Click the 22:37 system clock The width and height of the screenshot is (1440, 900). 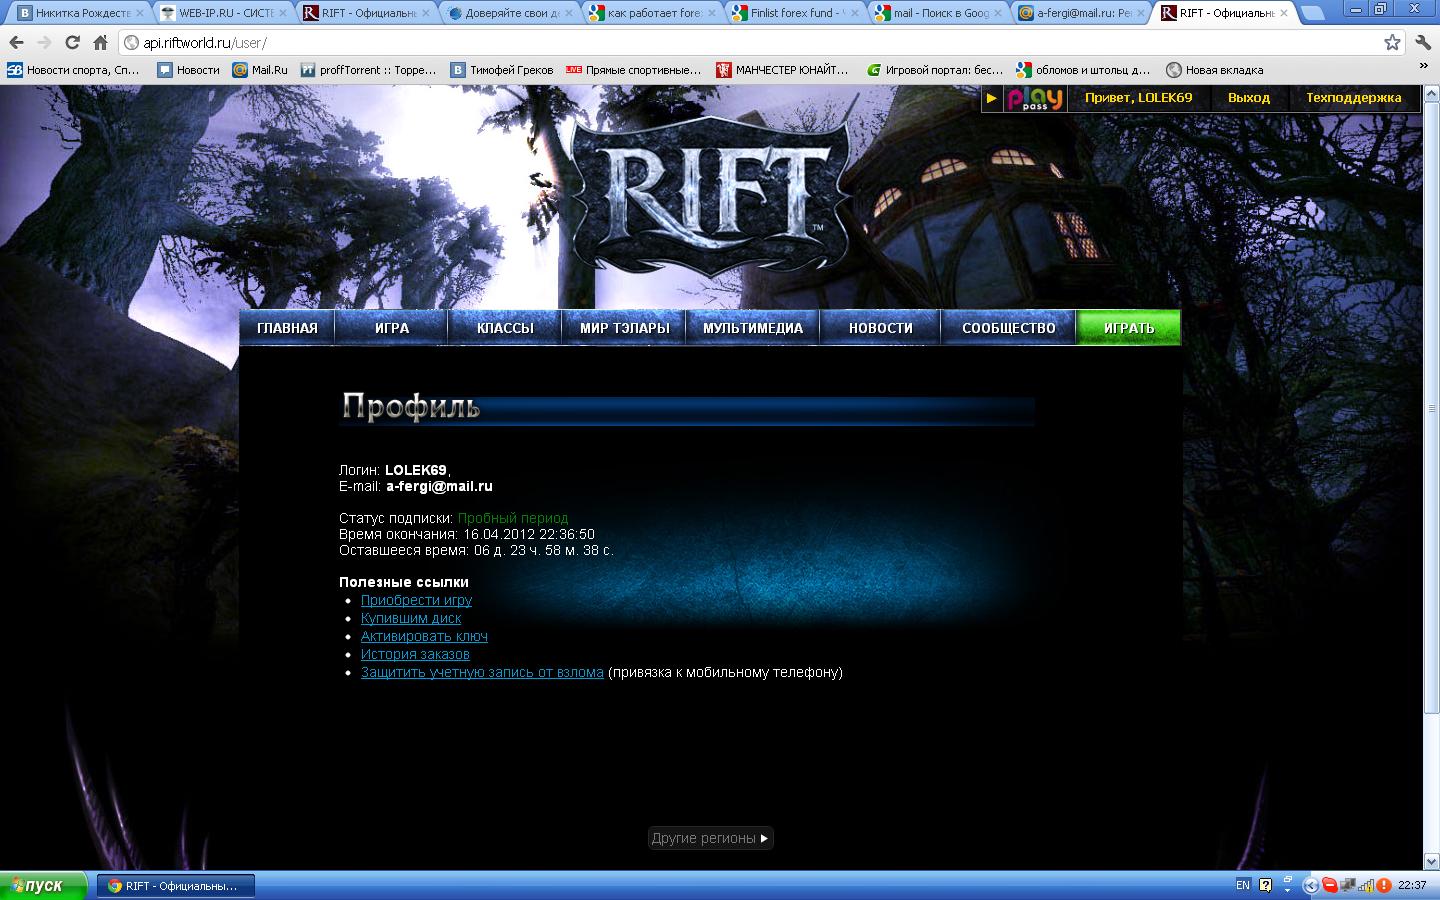pyautogui.click(x=1412, y=885)
